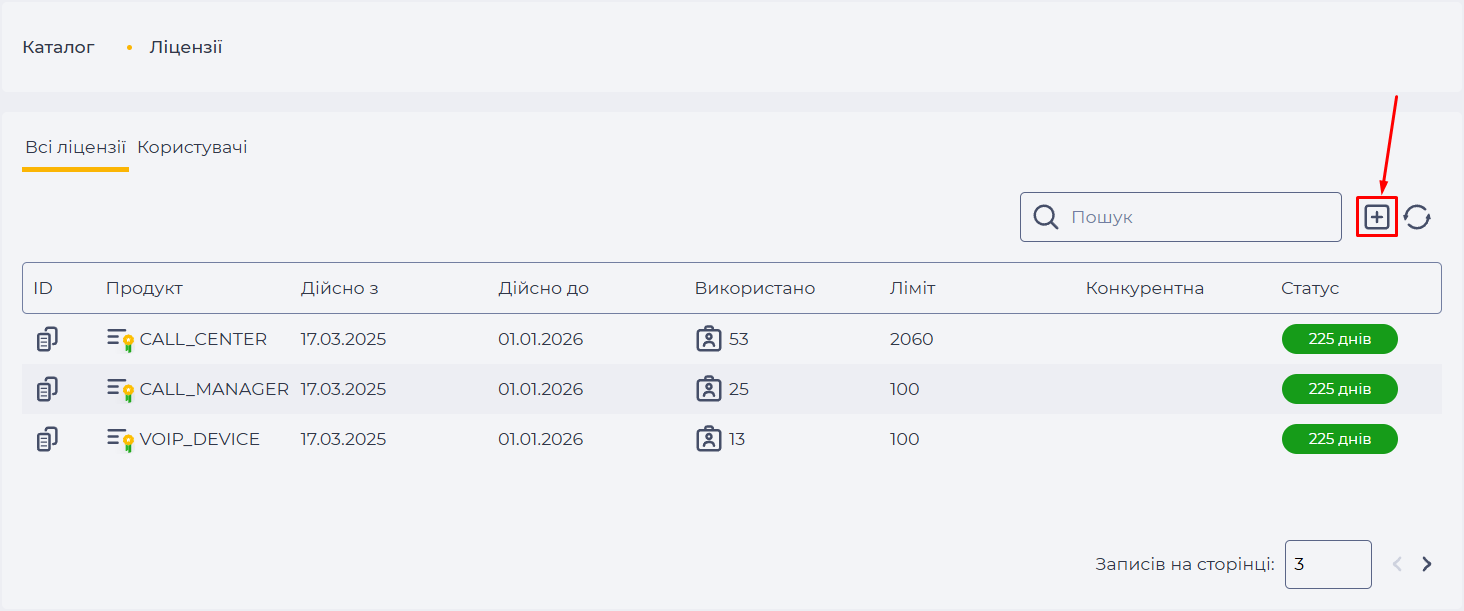
Task: Go to next page with right chevron
Action: click(1427, 564)
